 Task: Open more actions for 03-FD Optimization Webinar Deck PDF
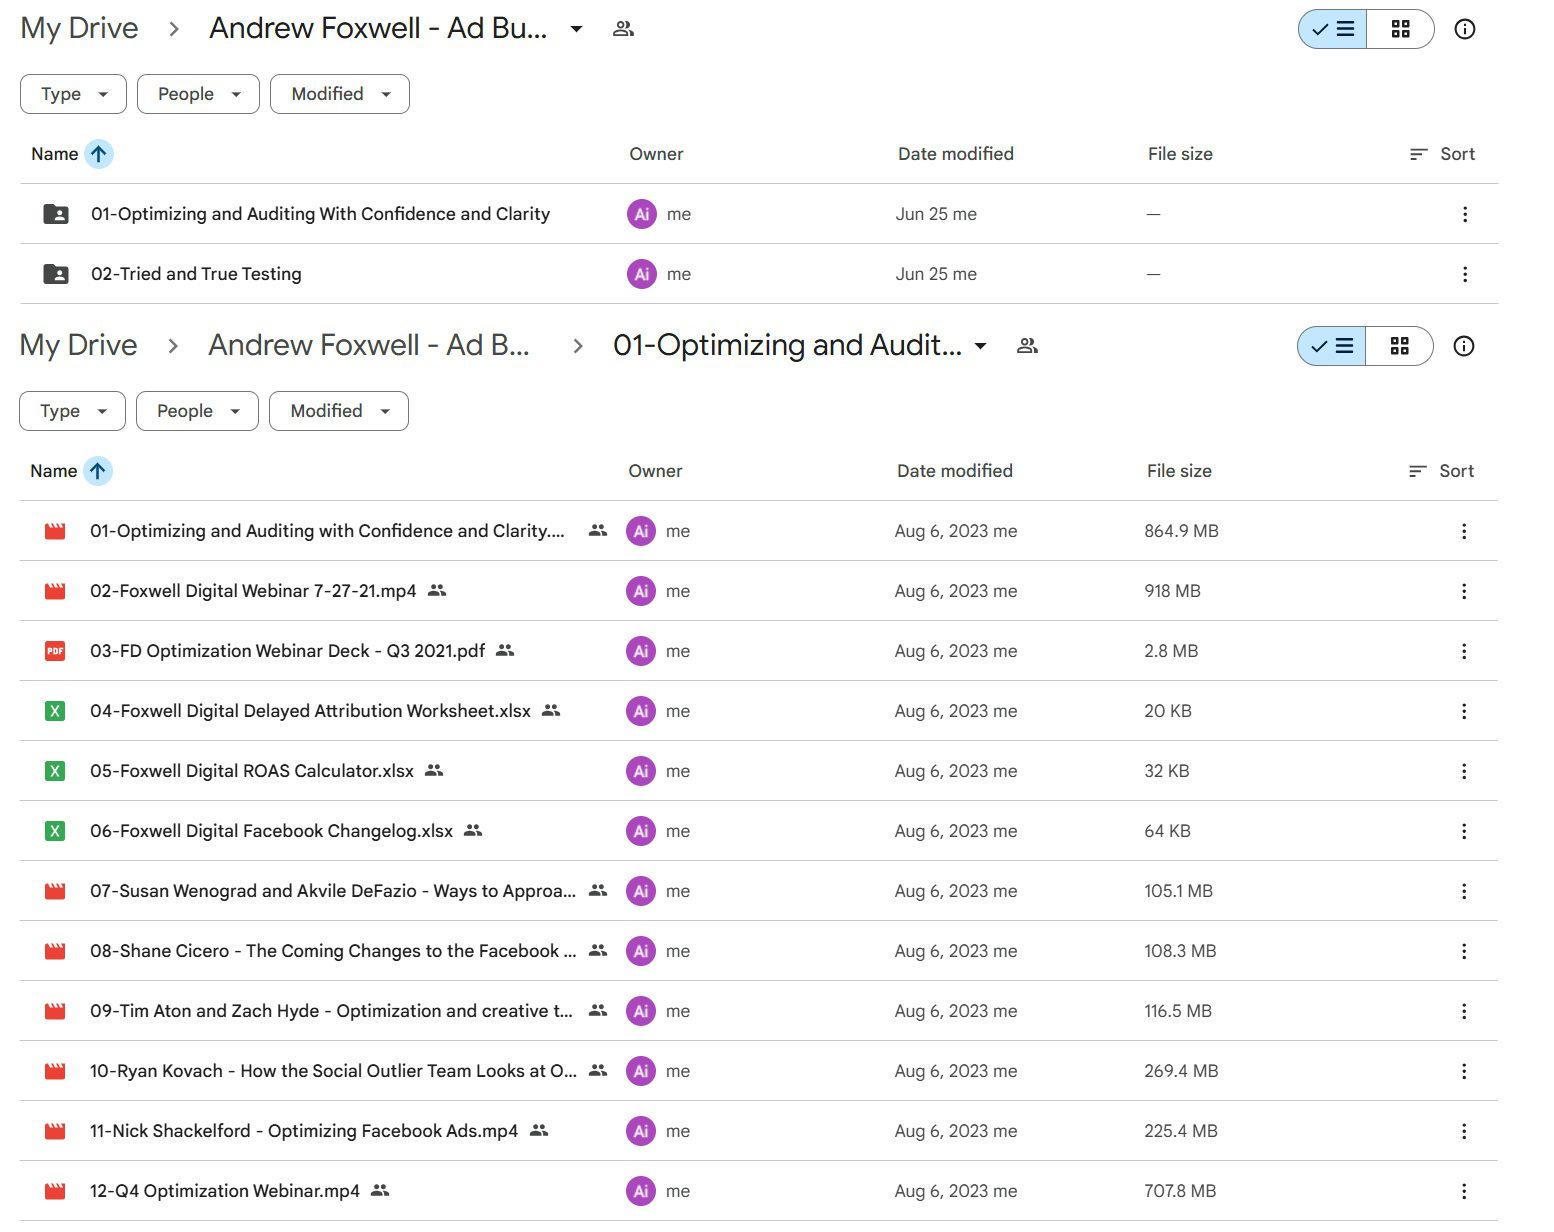[1463, 651]
